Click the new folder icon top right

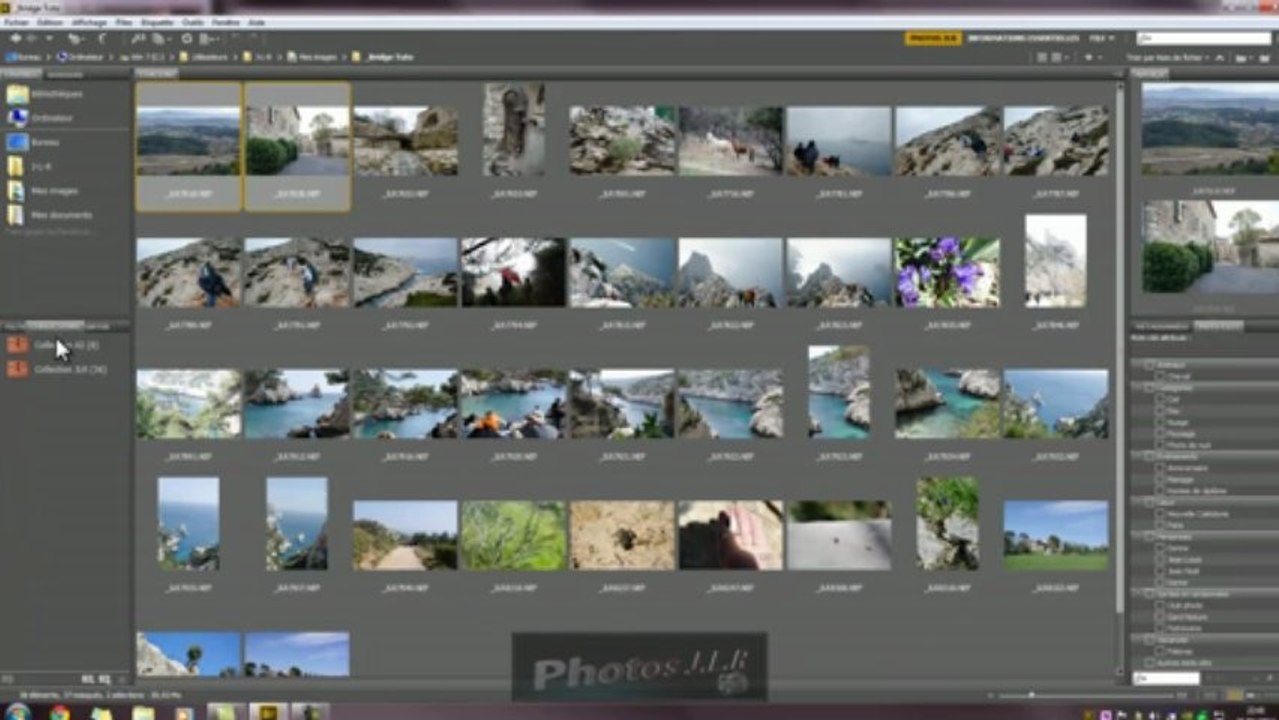[x=1264, y=58]
